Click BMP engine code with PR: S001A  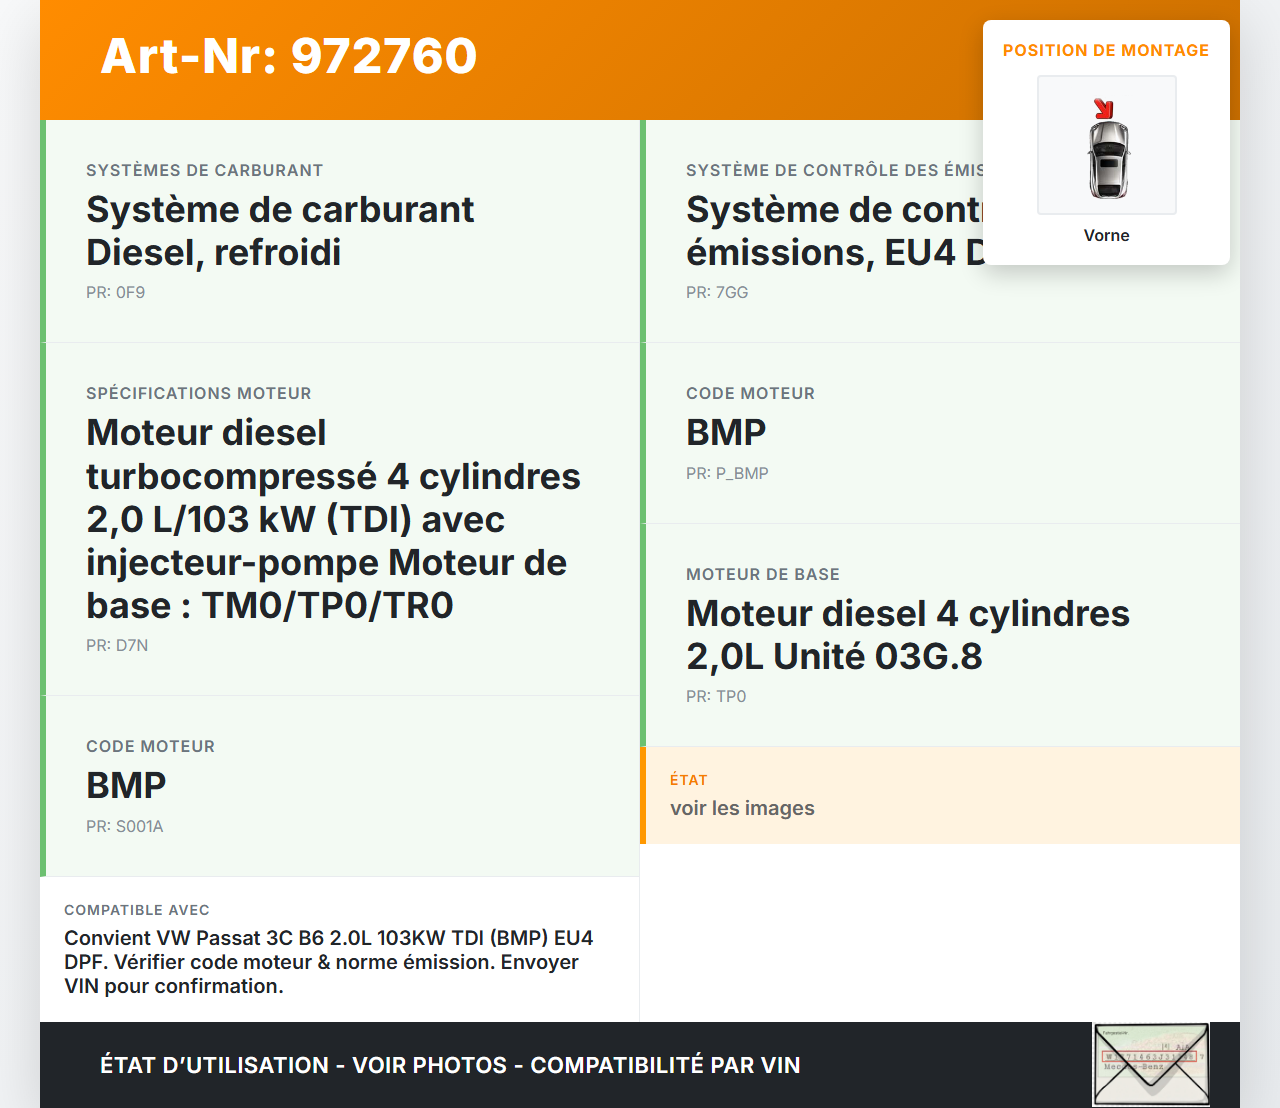[x=126, y=786]
